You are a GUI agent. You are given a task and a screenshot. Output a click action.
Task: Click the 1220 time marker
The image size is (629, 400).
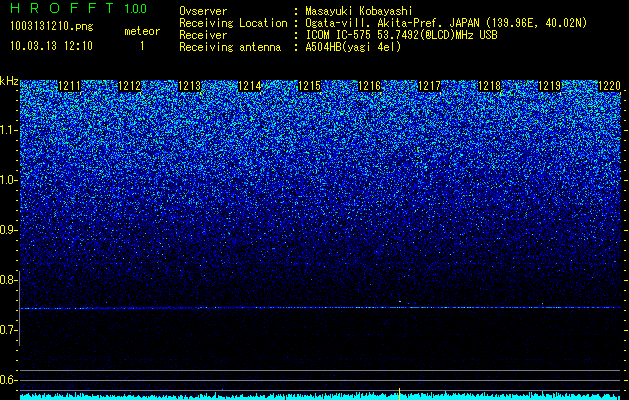(x=609, y=86)
